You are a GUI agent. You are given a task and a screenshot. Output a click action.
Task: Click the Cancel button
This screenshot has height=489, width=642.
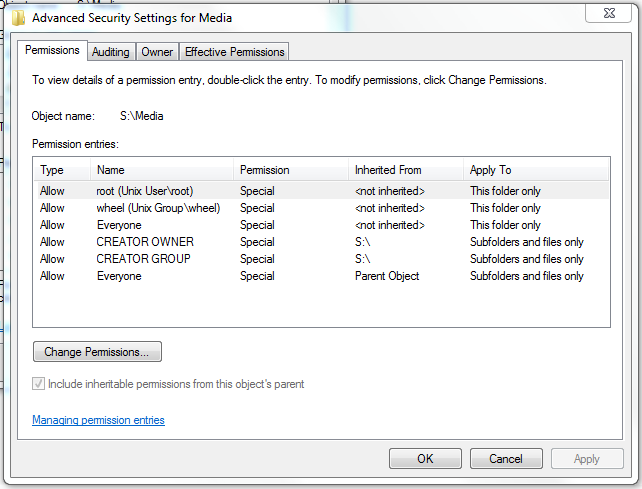[506, 458]
